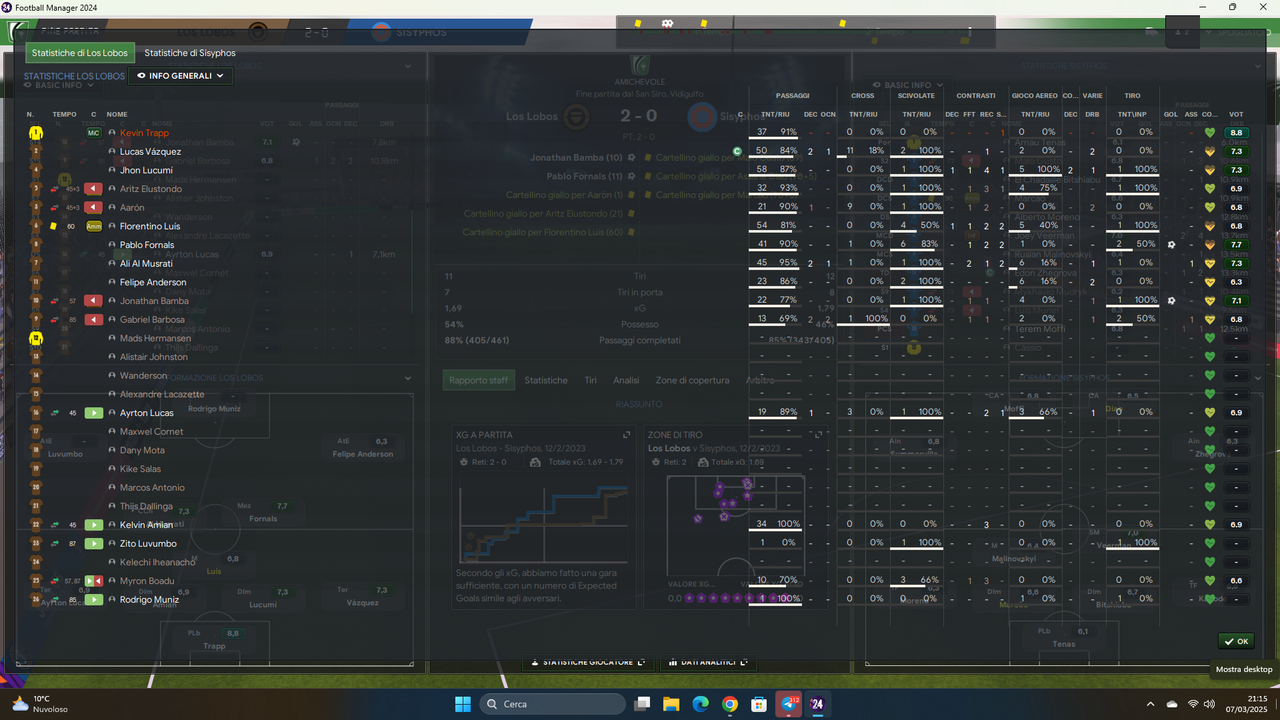Screen dimensions: 1280x720
Task: Open Microsoft Edge from the taskbar
Action: [x=700, y=704]
